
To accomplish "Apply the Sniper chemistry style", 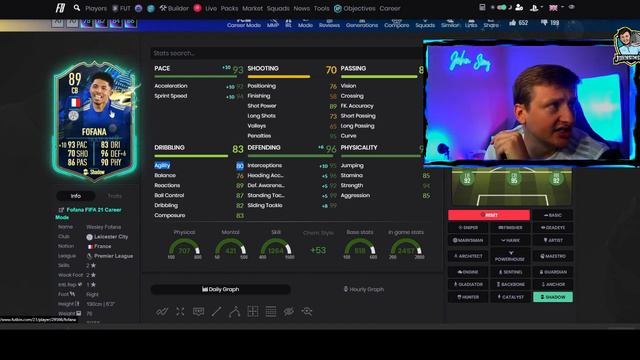I will click(468, 227).
